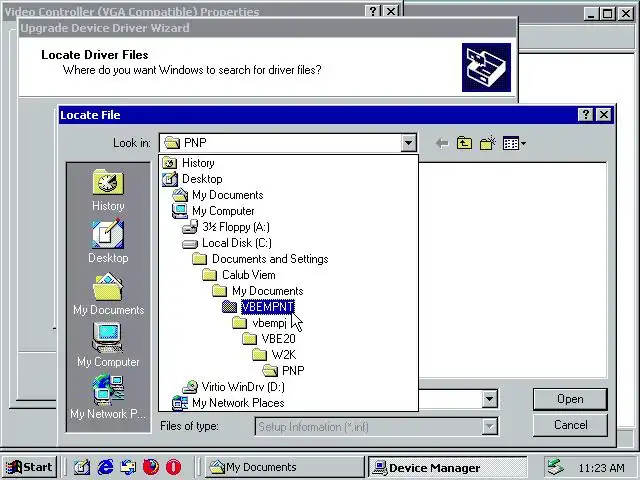Select Documents and Settings folder
This screenshot has height=480, width=640.
pyautogui.click(x=270, y=259)
